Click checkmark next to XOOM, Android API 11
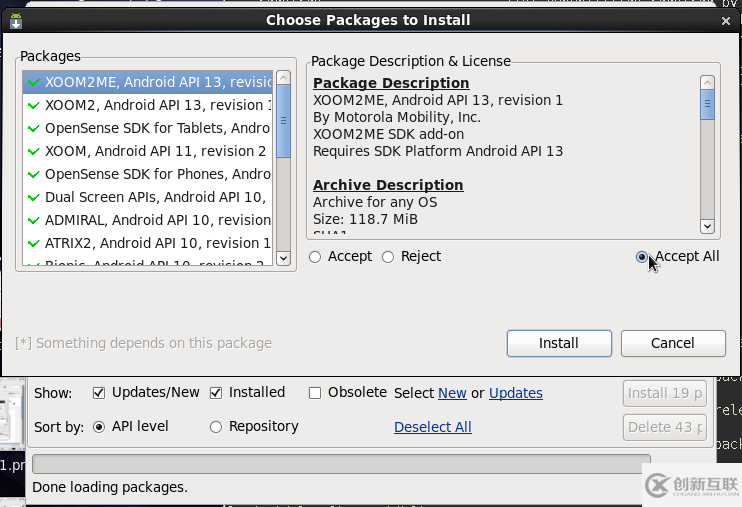The image size is (742, 507). (34, 151)
